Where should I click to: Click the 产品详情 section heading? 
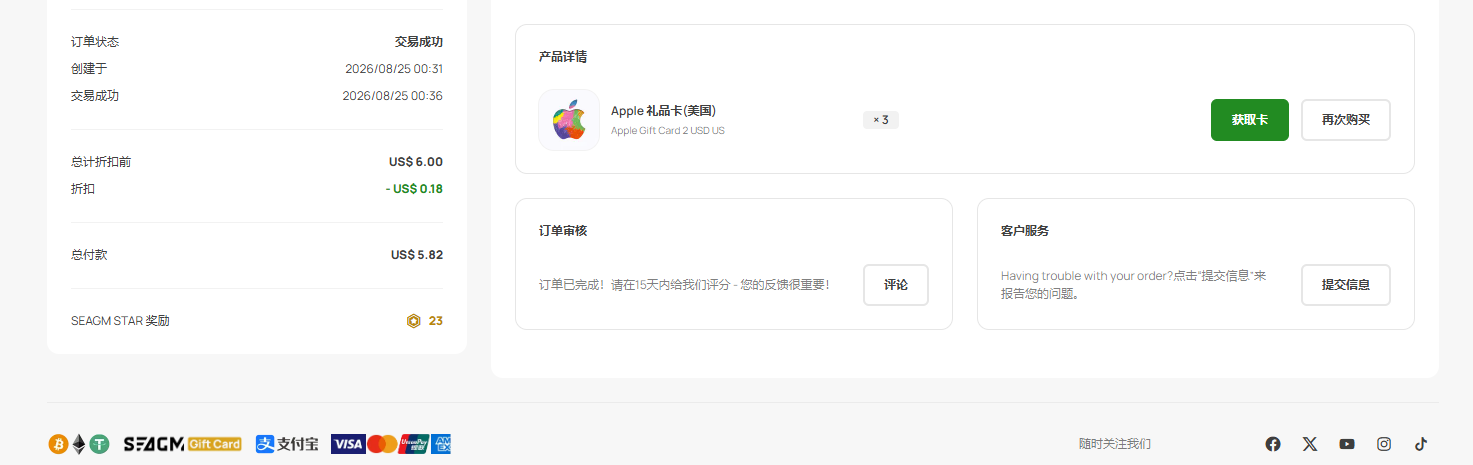[x=563, y=57]
